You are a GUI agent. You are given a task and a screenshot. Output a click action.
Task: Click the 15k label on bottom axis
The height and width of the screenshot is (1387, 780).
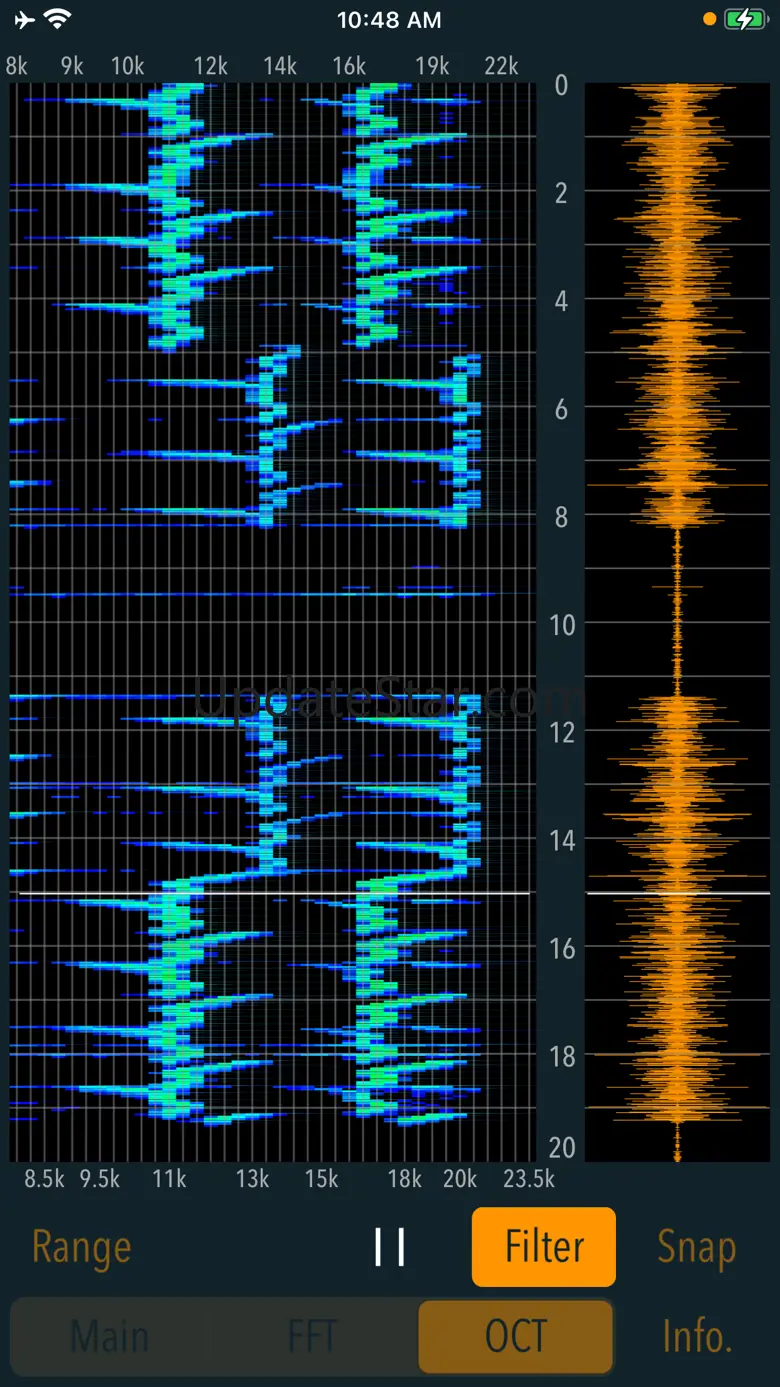[321, 1179]
